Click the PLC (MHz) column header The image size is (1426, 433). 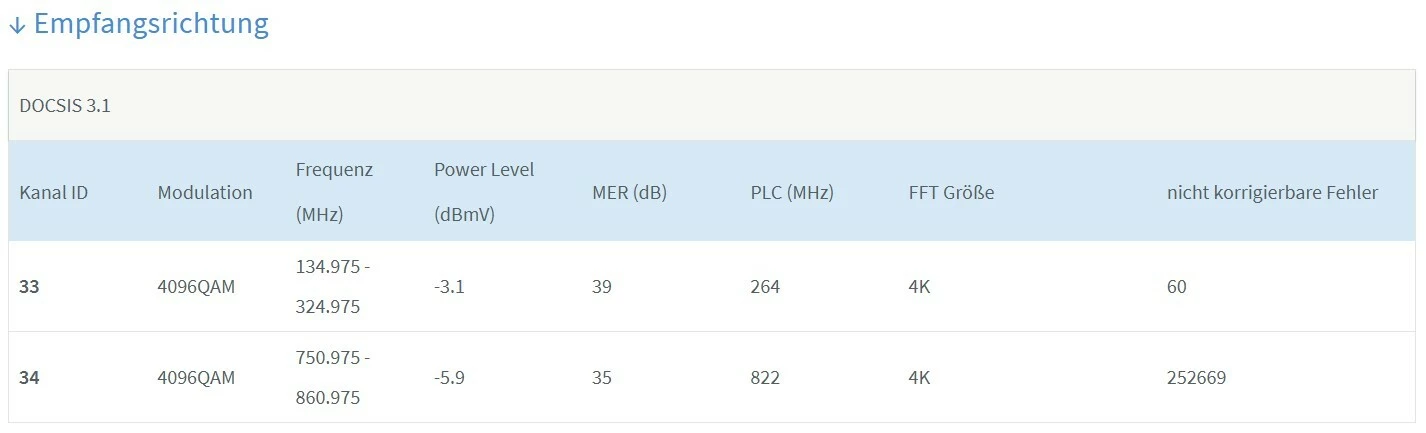791,192
